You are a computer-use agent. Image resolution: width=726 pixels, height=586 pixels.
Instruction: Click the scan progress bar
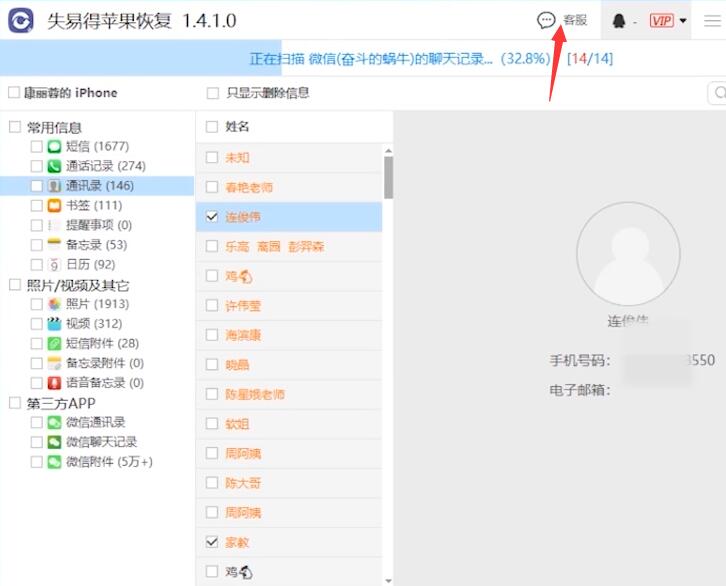point(363,58)
